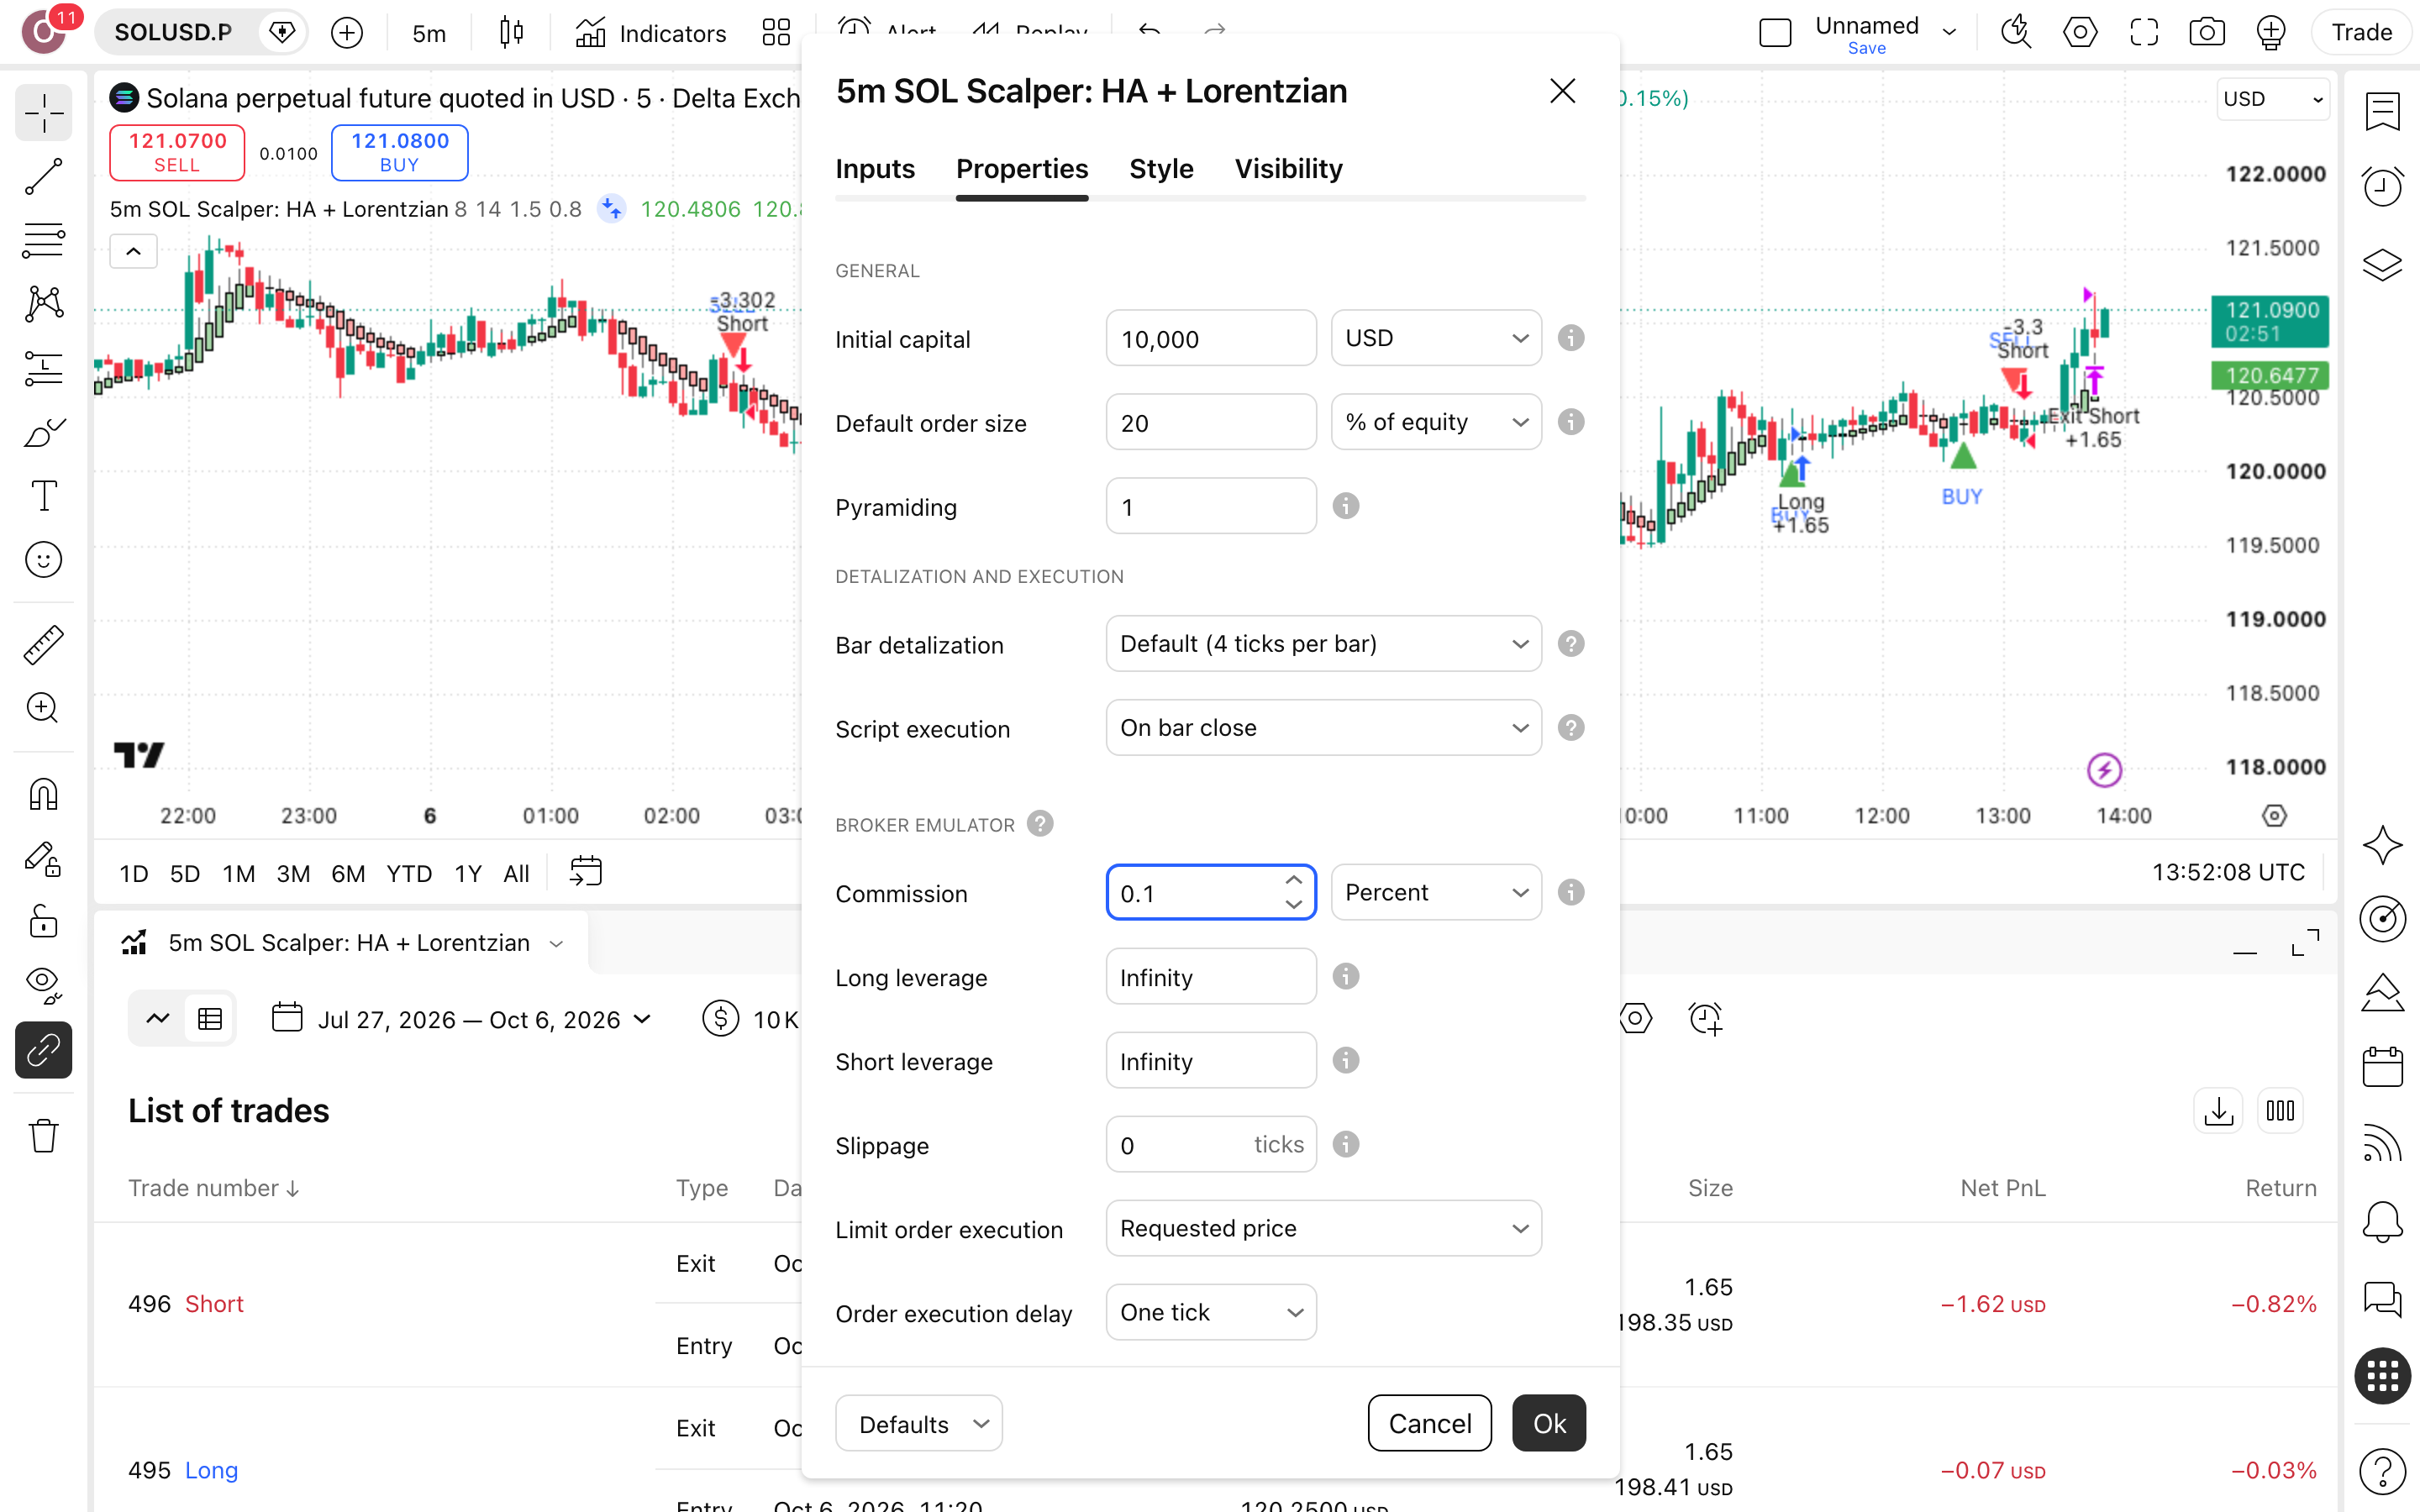This screenshot has width=2420, height=1512.
Task: Open the emoji and icons tool
Action: pos(43,559)
